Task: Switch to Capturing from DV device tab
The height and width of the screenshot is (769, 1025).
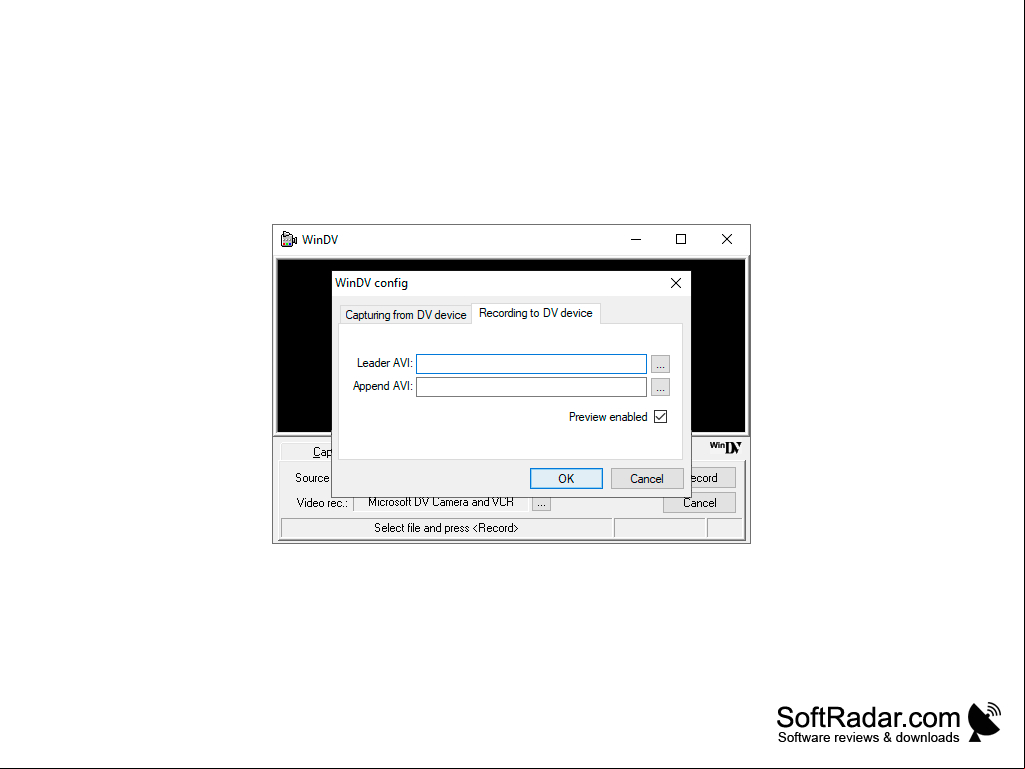Action: (x=405, y=315)
